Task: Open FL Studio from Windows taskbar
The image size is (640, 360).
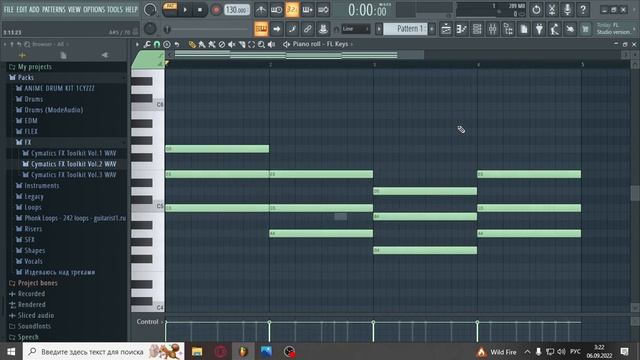Action: pos(243,351)
